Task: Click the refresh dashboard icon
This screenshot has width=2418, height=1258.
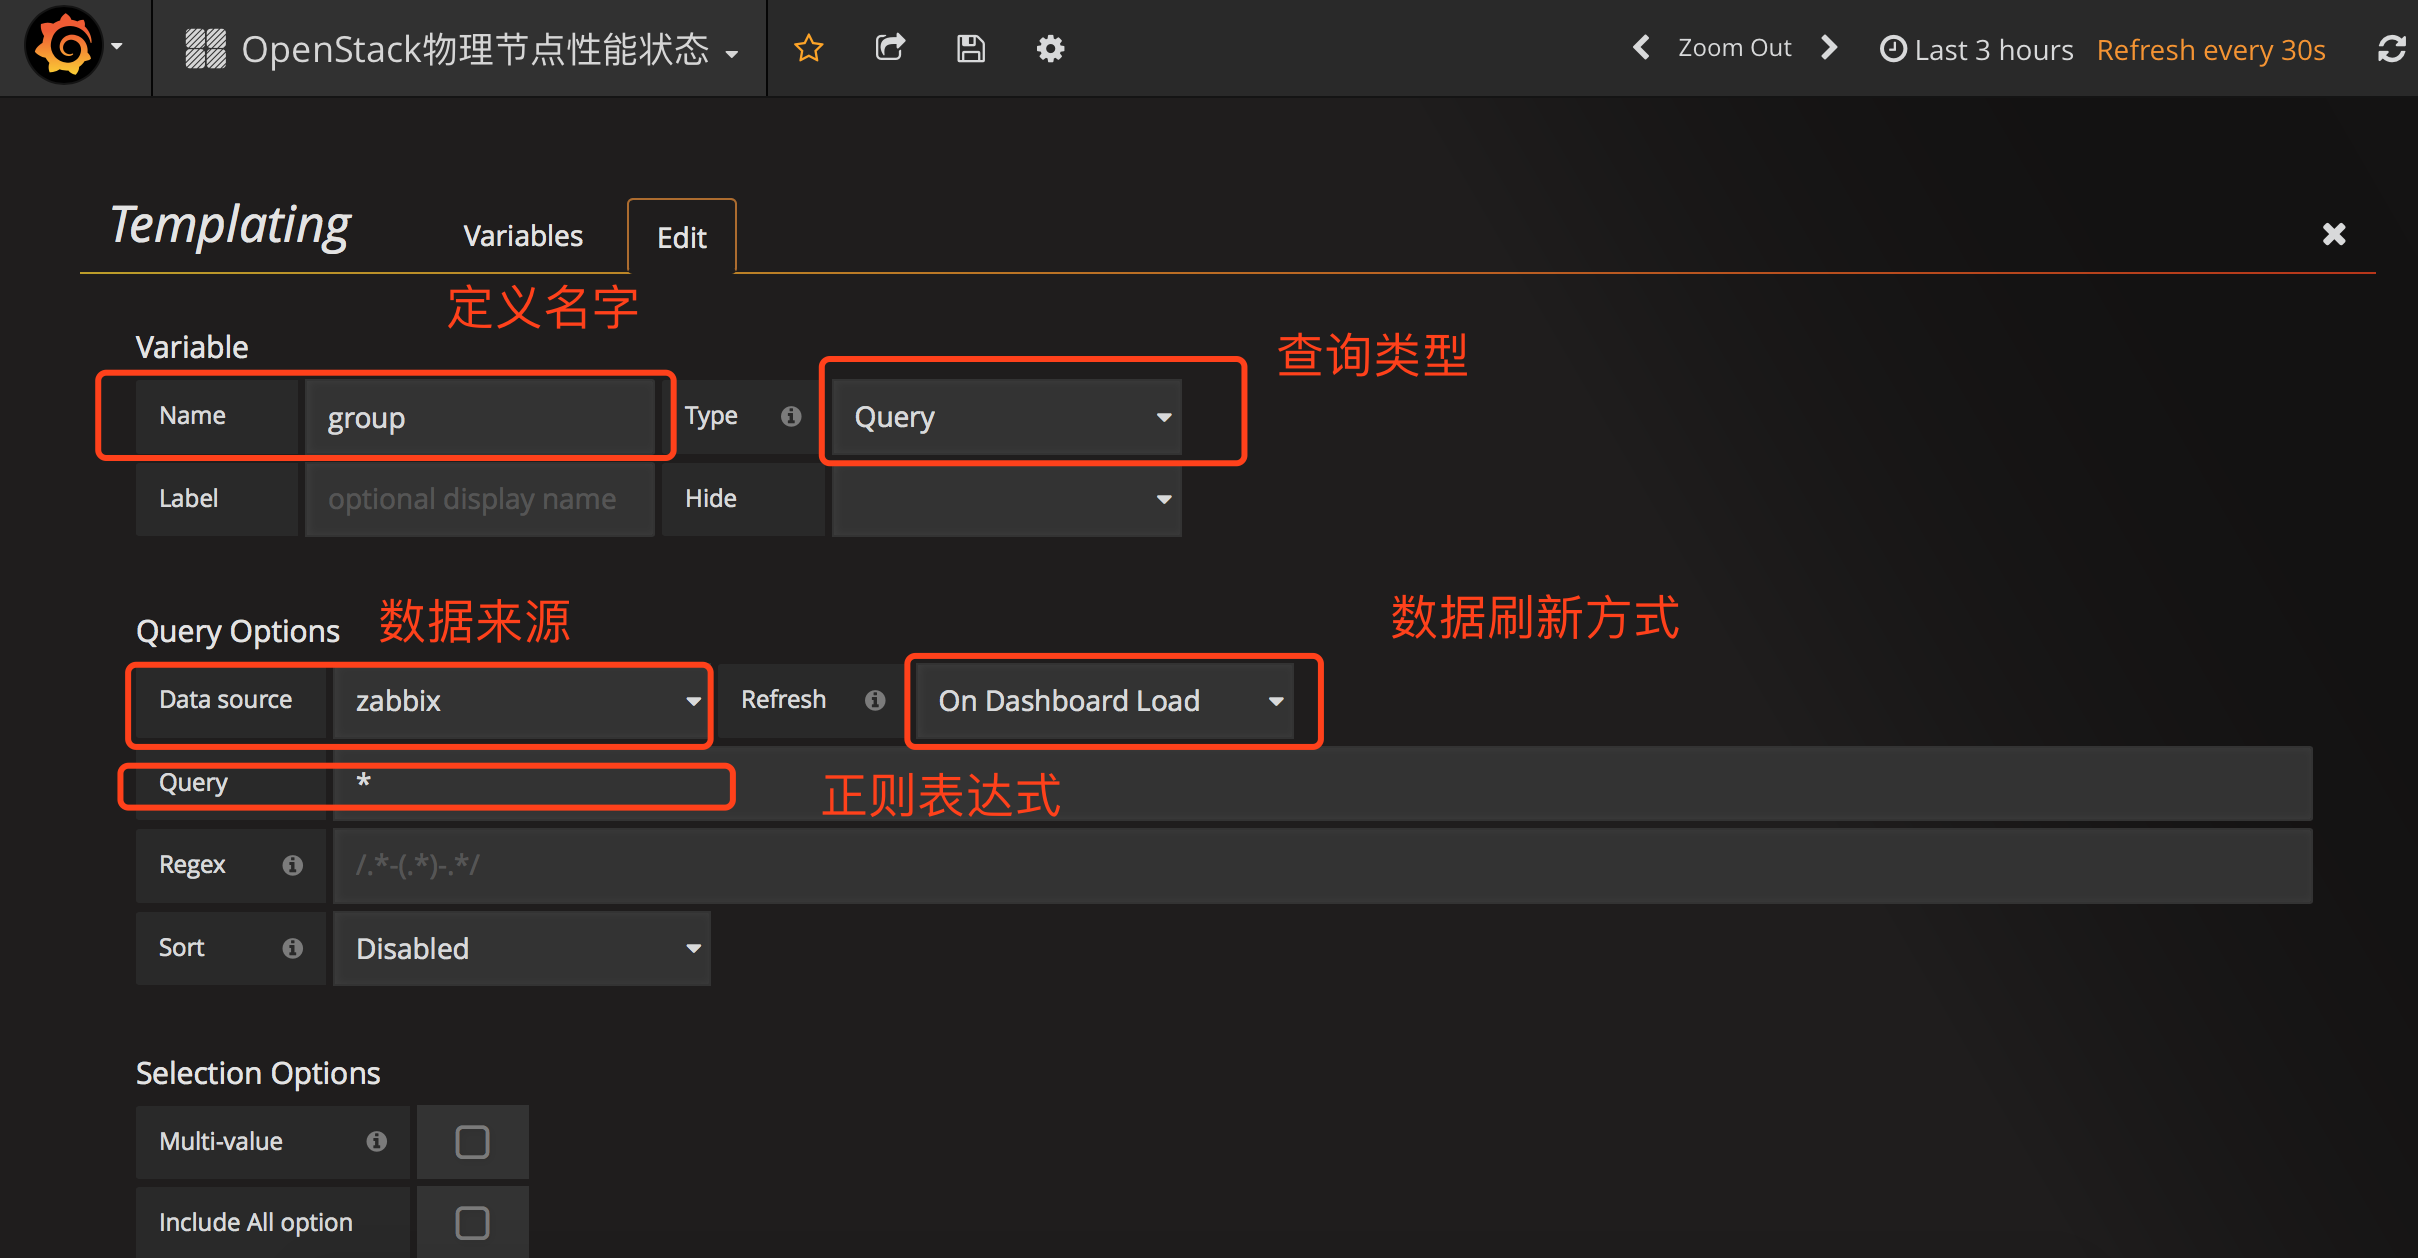Action: coord(2391,49)
